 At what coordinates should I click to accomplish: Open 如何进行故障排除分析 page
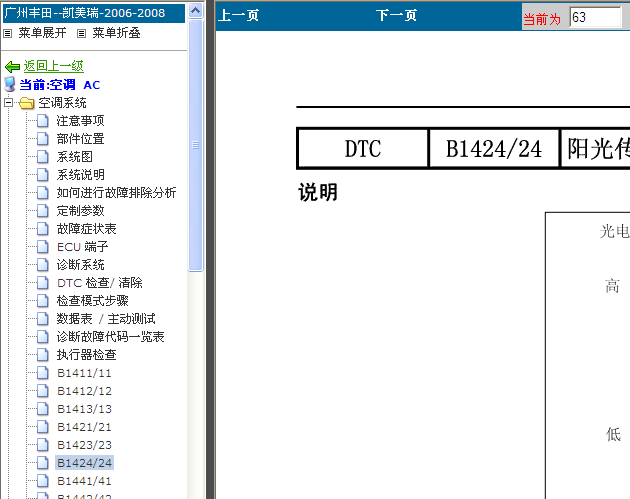click(x=116, y=192)
